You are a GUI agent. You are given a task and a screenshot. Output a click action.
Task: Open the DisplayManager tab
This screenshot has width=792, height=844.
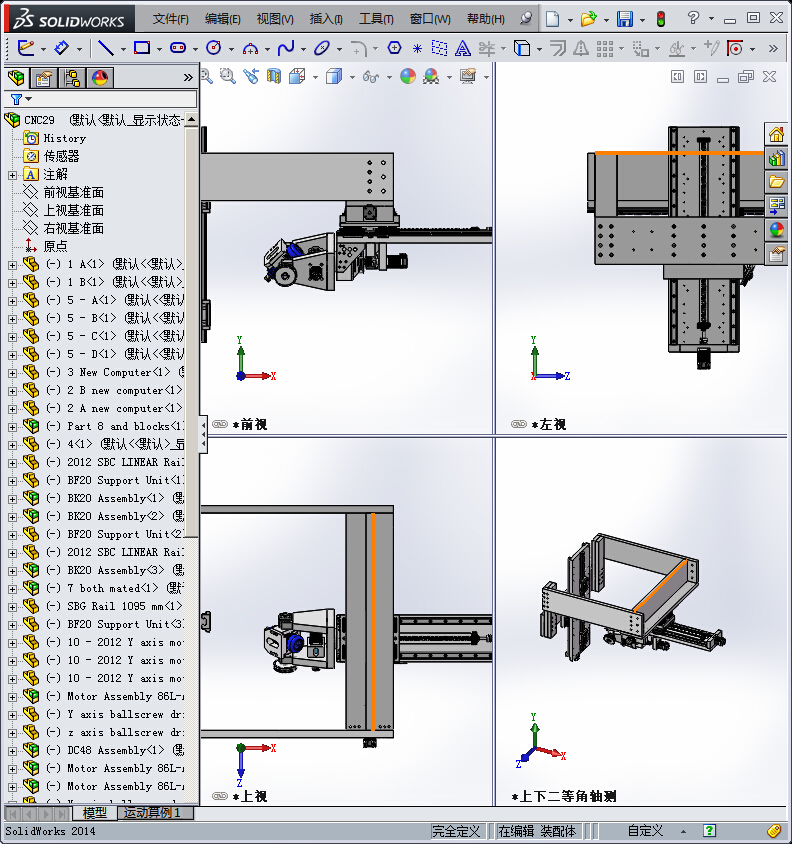coord(100,78)
